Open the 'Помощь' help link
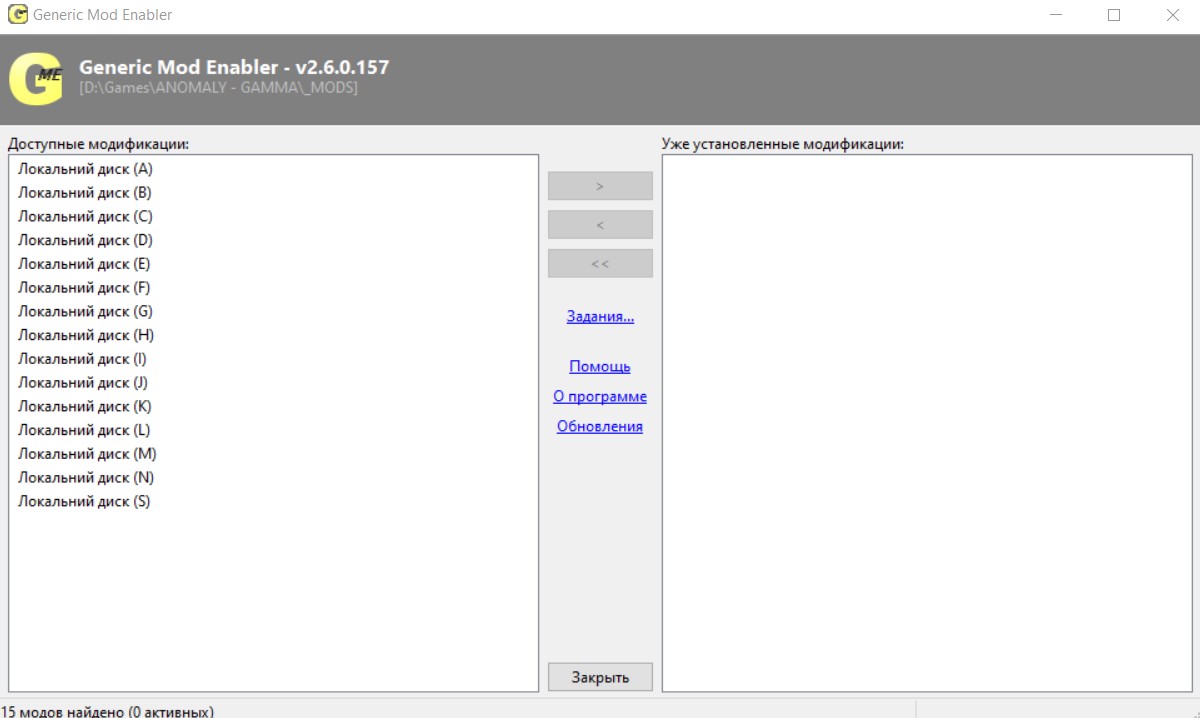1200x718 pixels. [600, 367]
